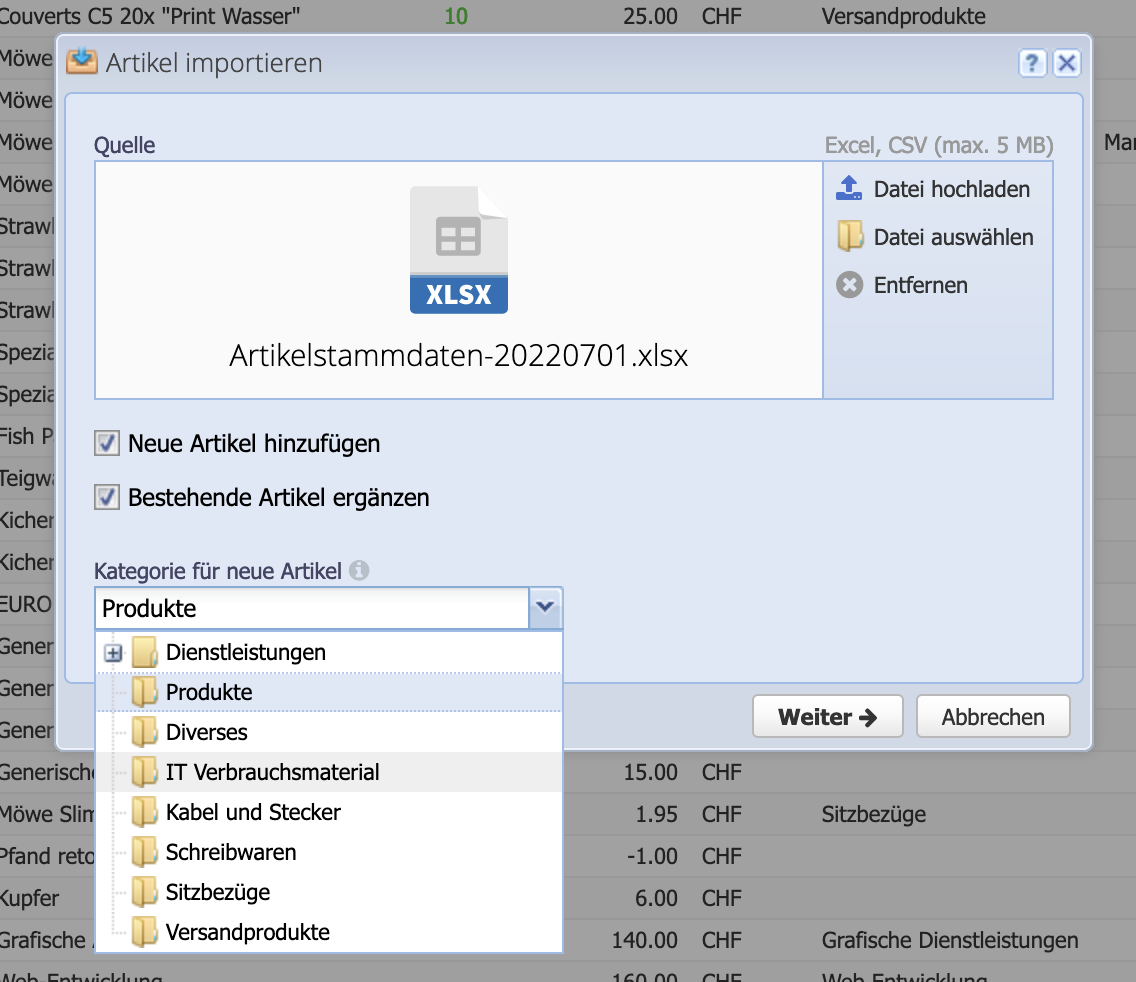Uncheck Neue Artikel hinzufügen
Image resolution: width=1136 pixels, height=982 pixels.
pyautogui.click(x=106, y=443)
